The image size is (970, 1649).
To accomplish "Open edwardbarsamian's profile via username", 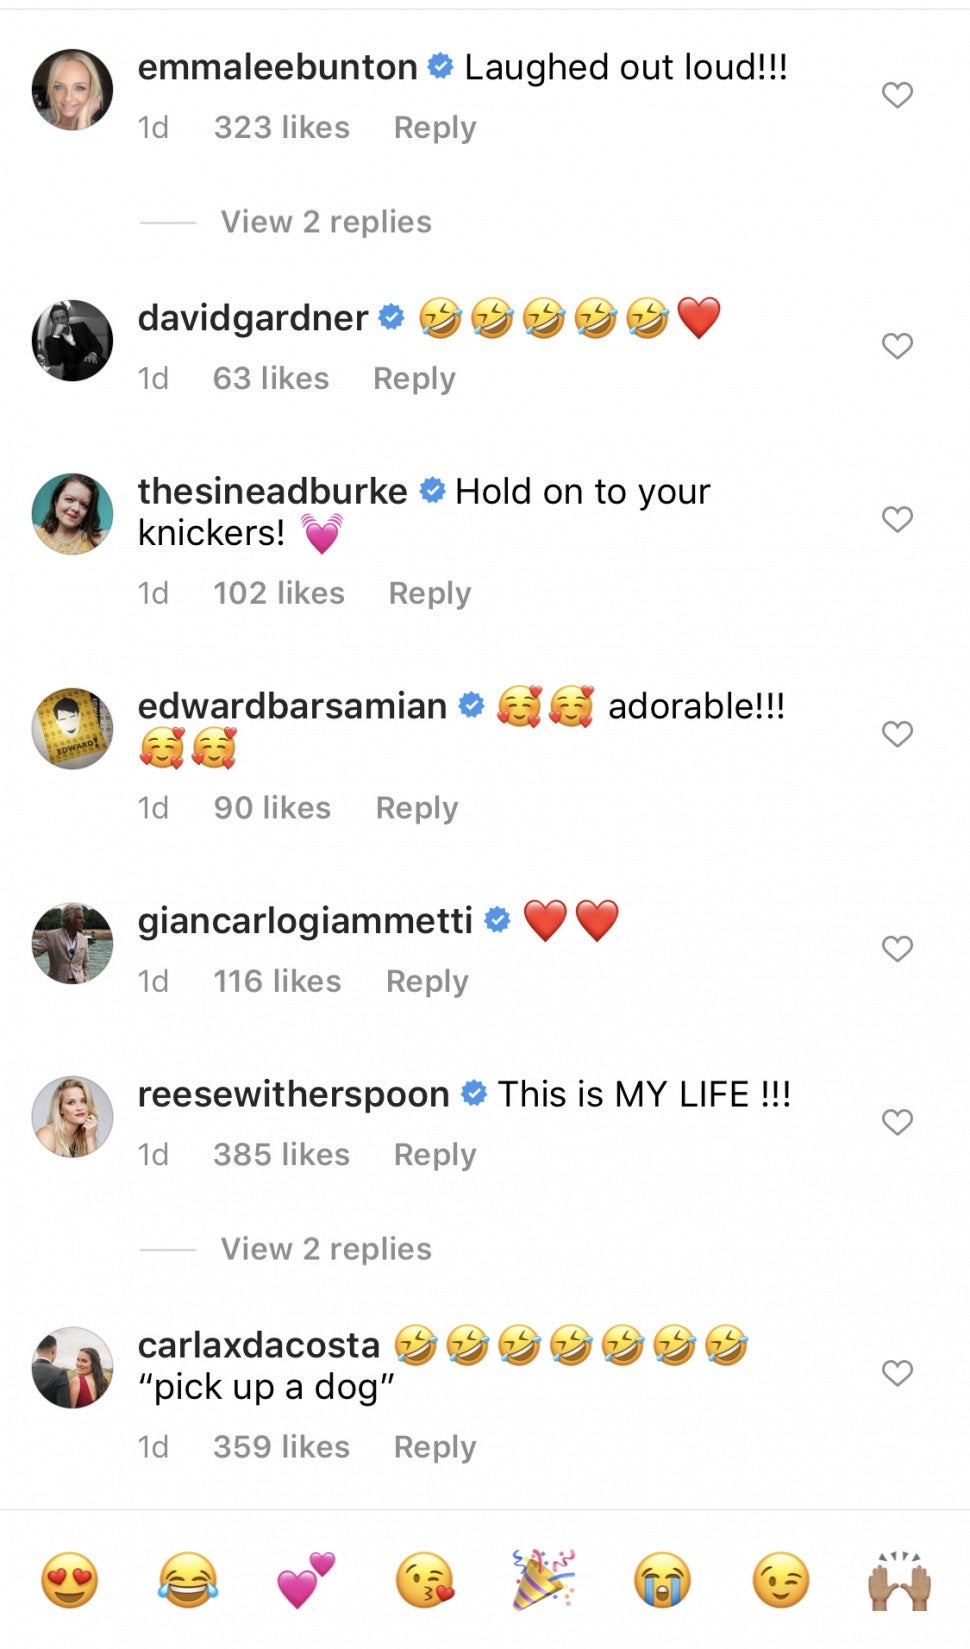I will click(x=292, y=706).
